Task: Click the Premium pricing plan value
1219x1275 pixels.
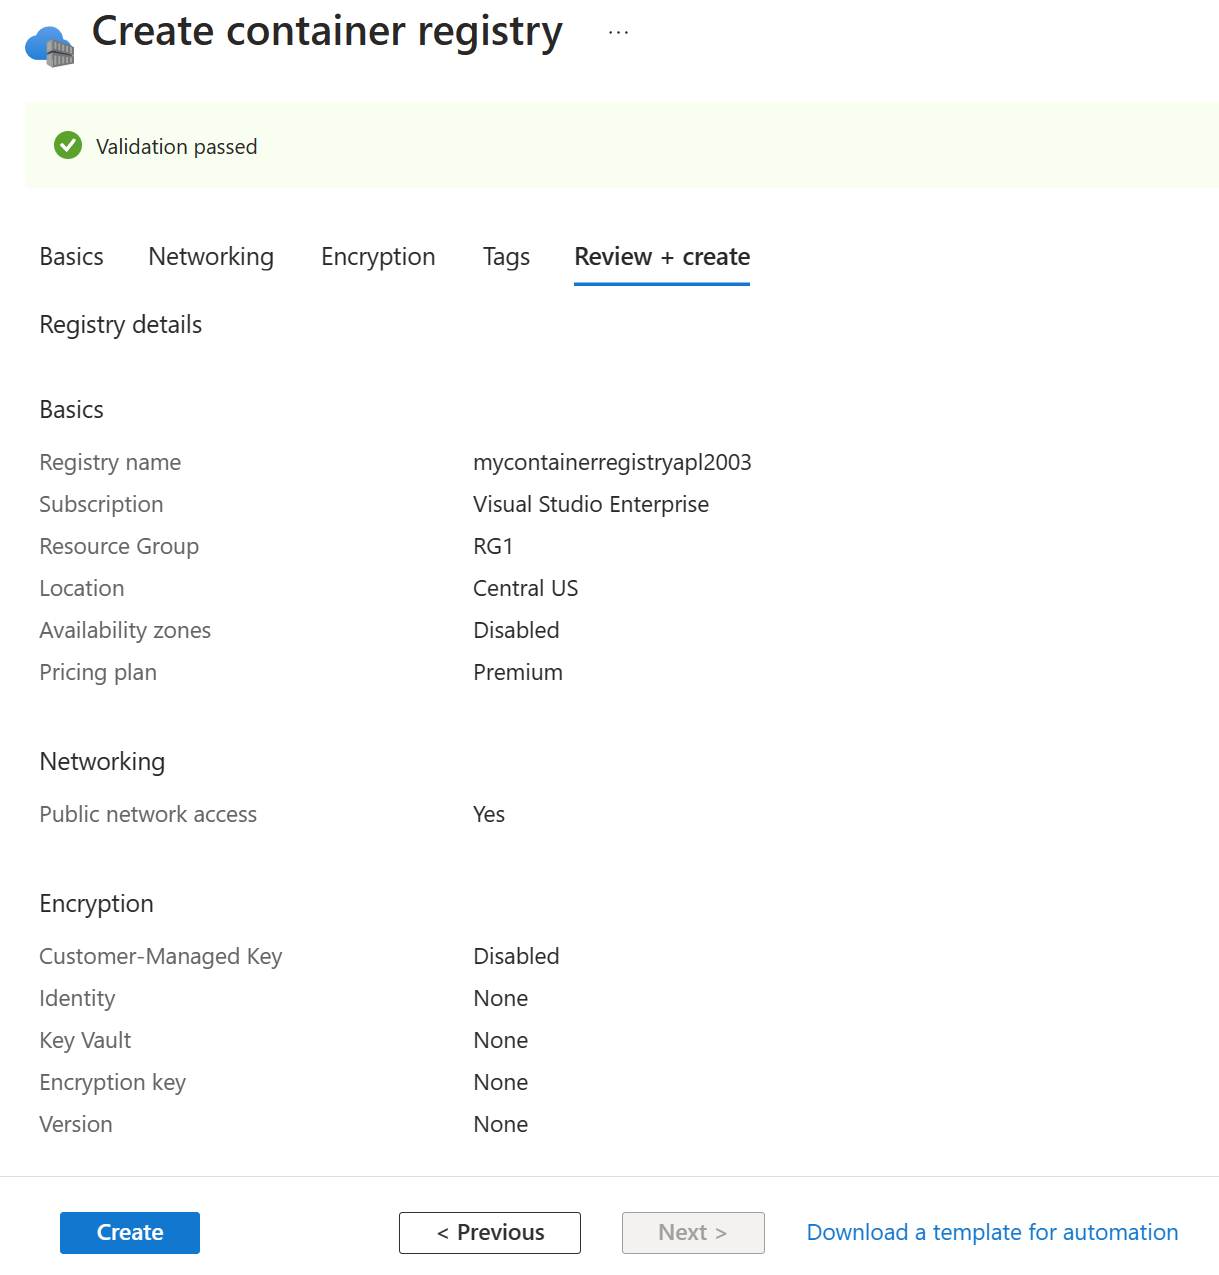Action: tap(517, 672)
